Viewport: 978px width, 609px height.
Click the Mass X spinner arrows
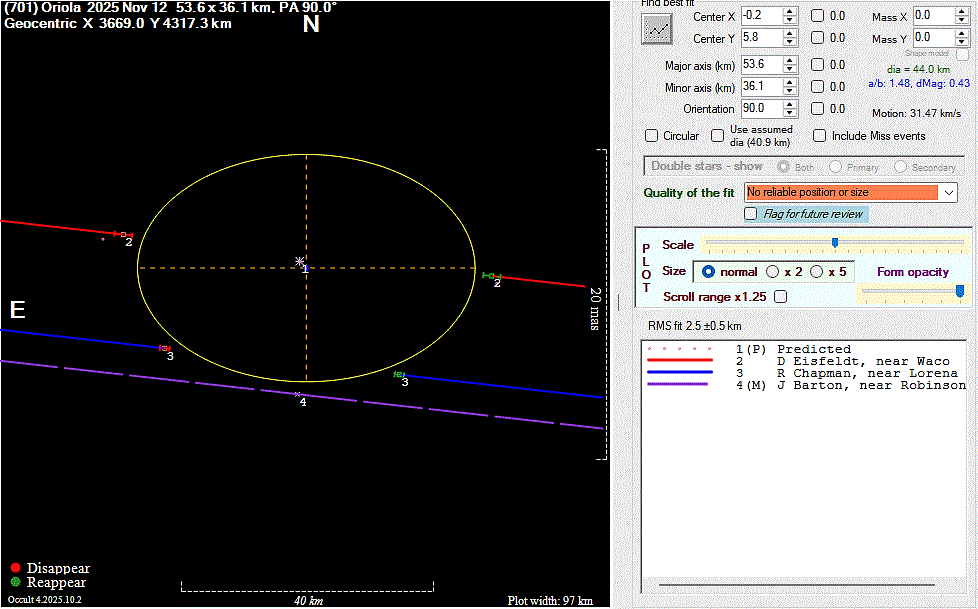962,16
